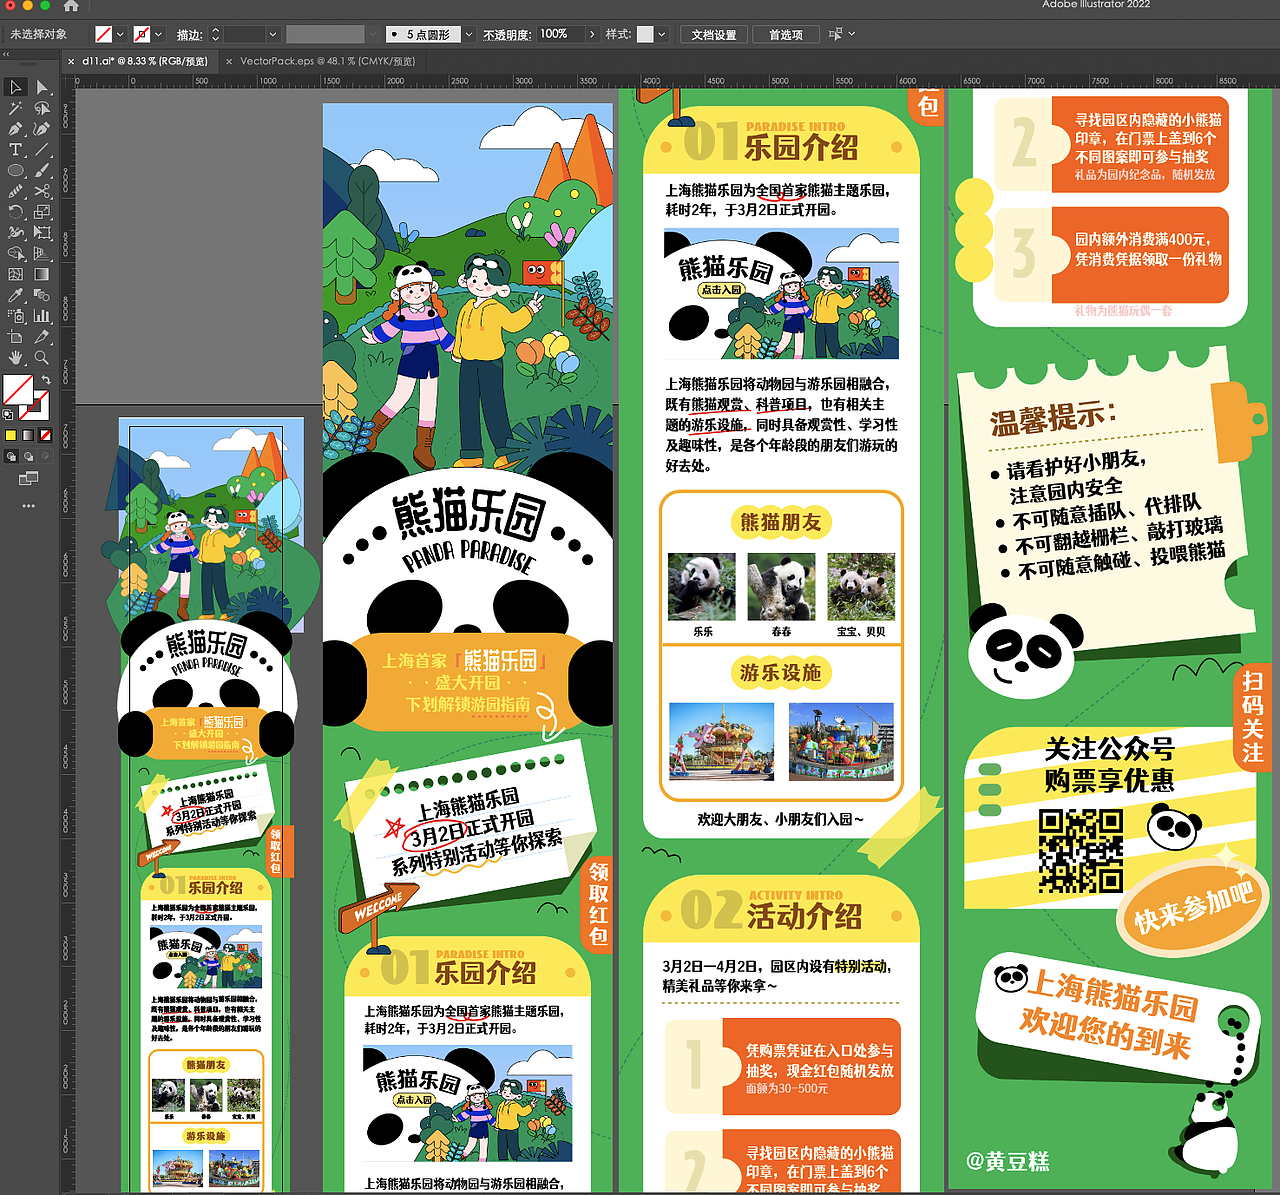1280x1195 pixels.
Task: Select the Selection tool (black arrow)
Action: click(15, 87)
